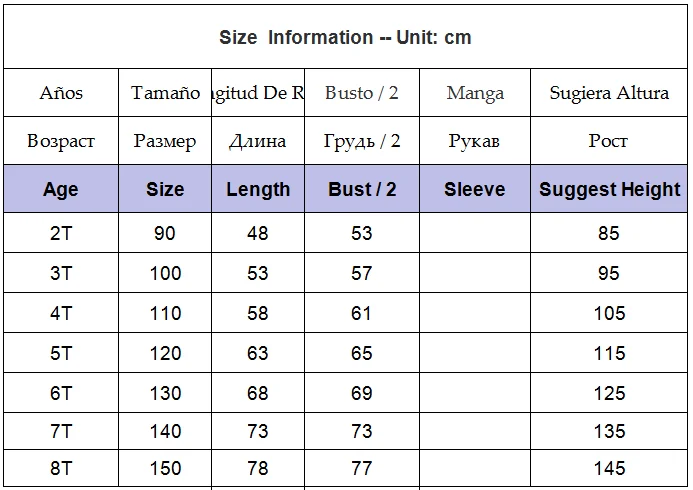This screenshot has width=693, height=490.
Task: Select the Sleeve header cell
Action: pyautogui.click(x=475, y=189)
